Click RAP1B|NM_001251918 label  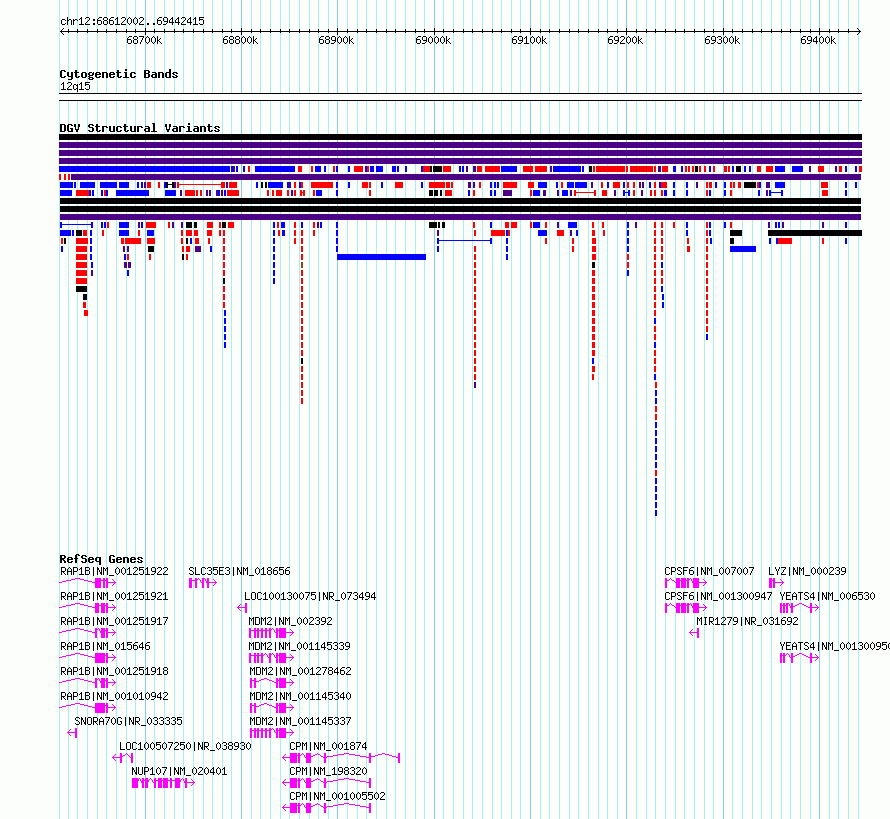(x=114, y=671)
